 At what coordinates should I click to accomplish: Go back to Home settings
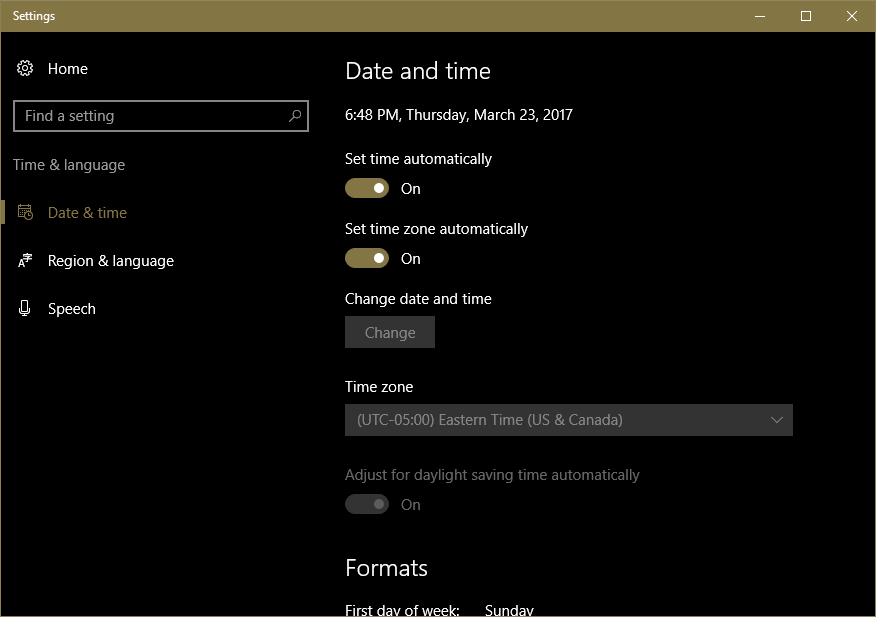pyautogui.click(x=67, y=69)
